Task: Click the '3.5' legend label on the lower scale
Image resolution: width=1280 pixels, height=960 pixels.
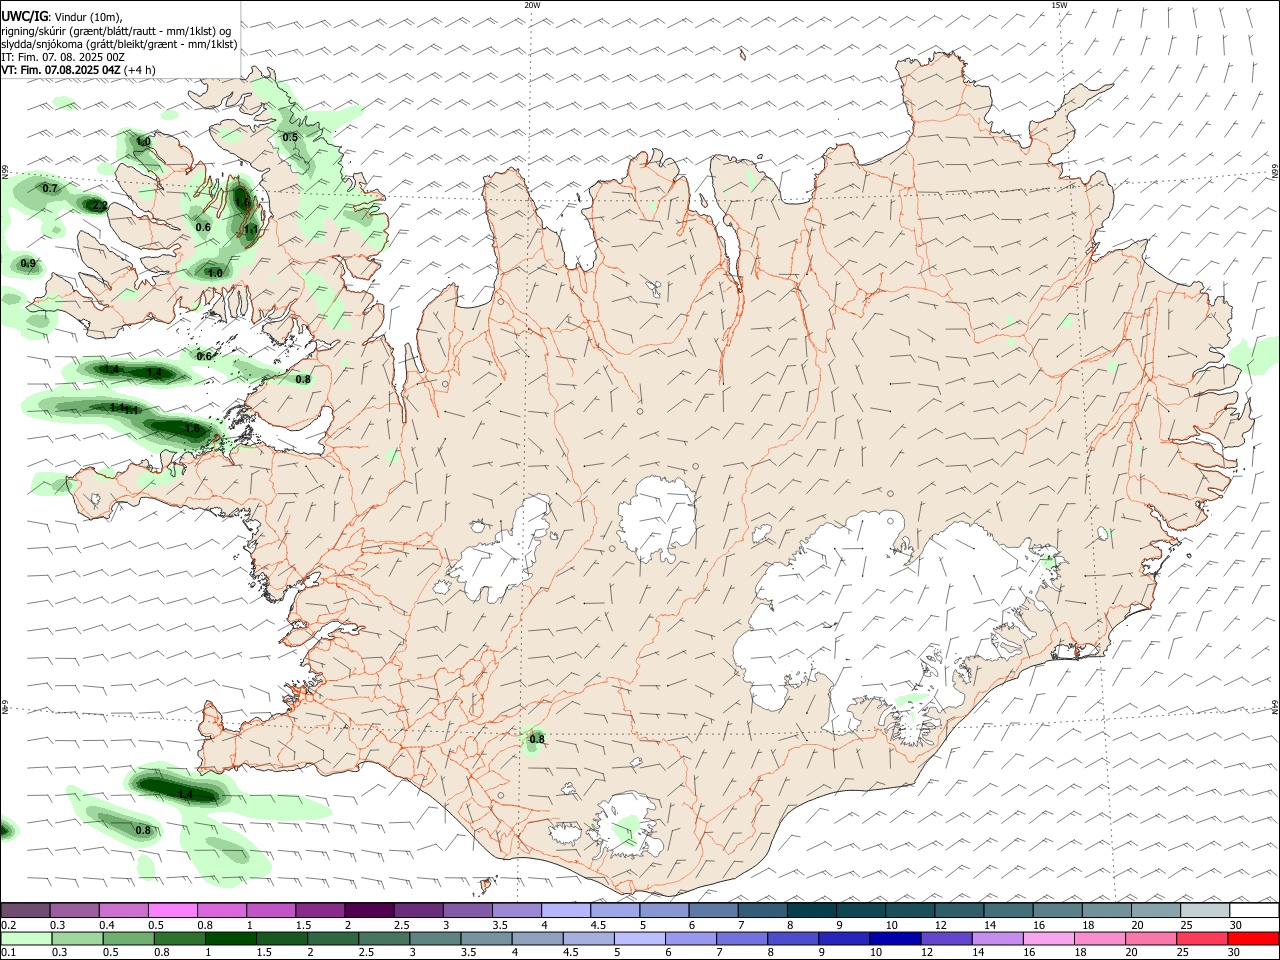Action: (x=468, y=952)
